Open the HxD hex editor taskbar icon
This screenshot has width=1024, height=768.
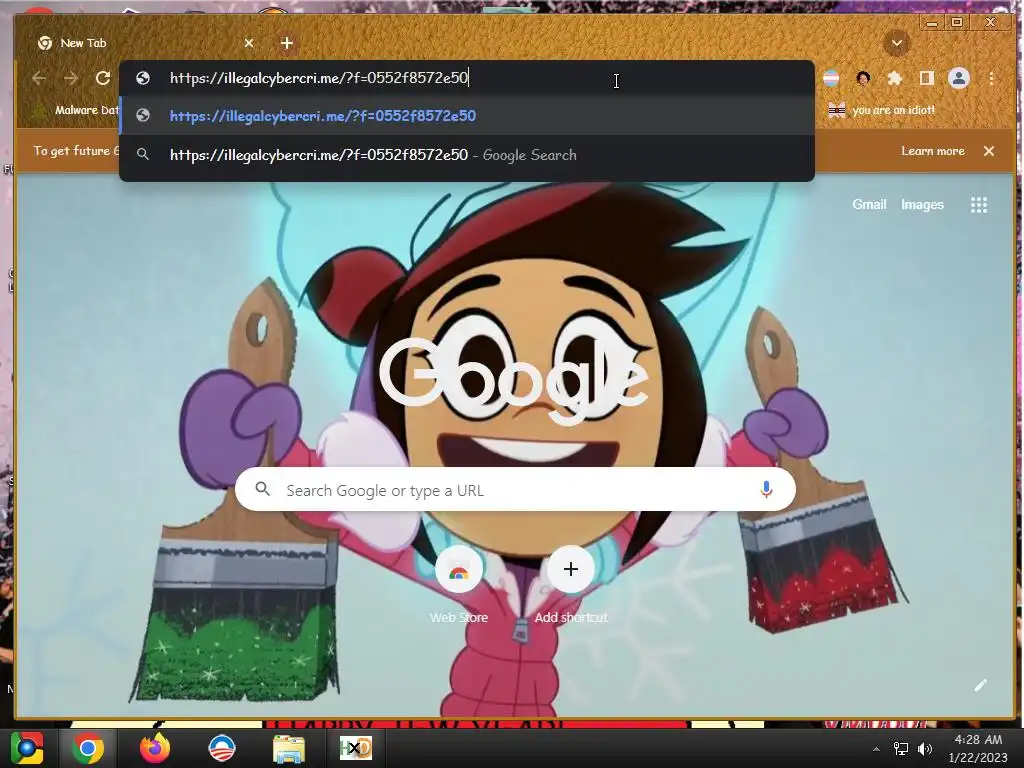pos(355,748)
